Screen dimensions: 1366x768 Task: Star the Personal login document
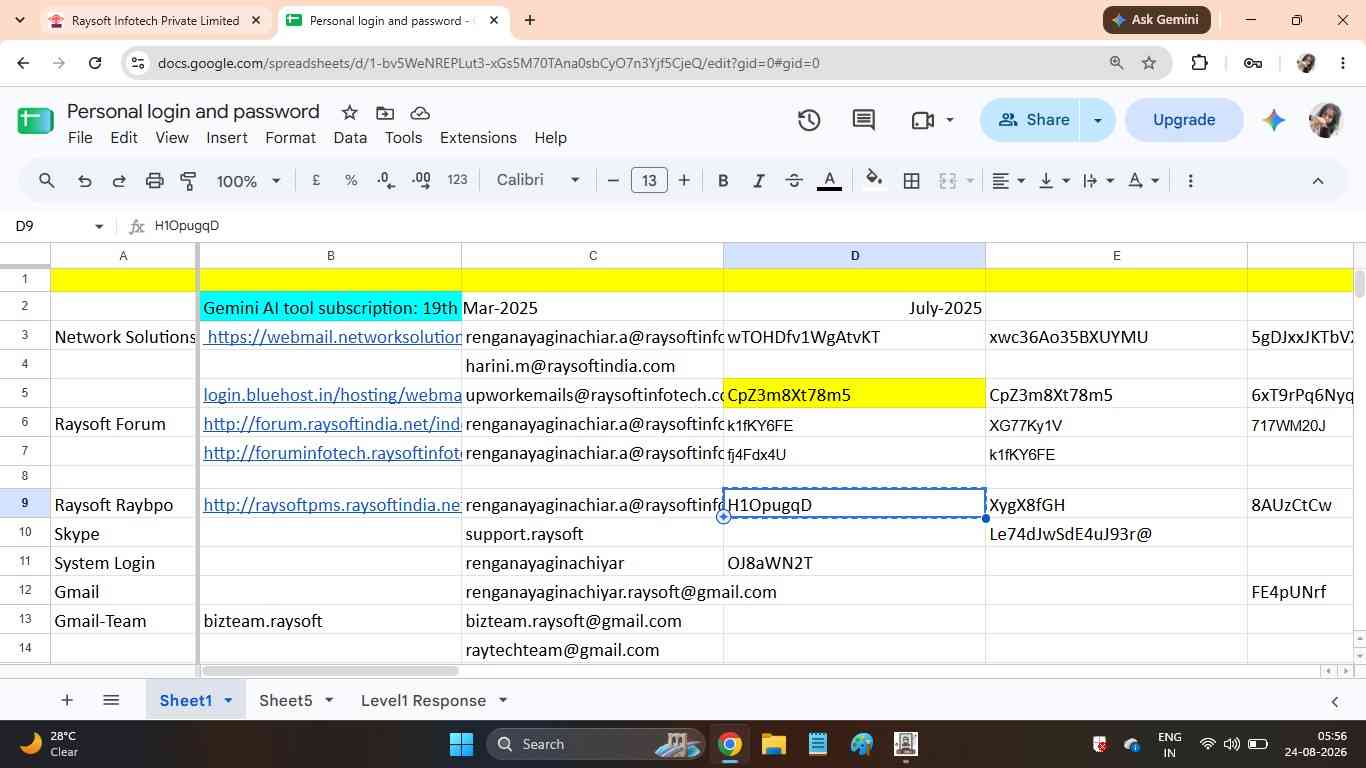[x=349, y=112]
